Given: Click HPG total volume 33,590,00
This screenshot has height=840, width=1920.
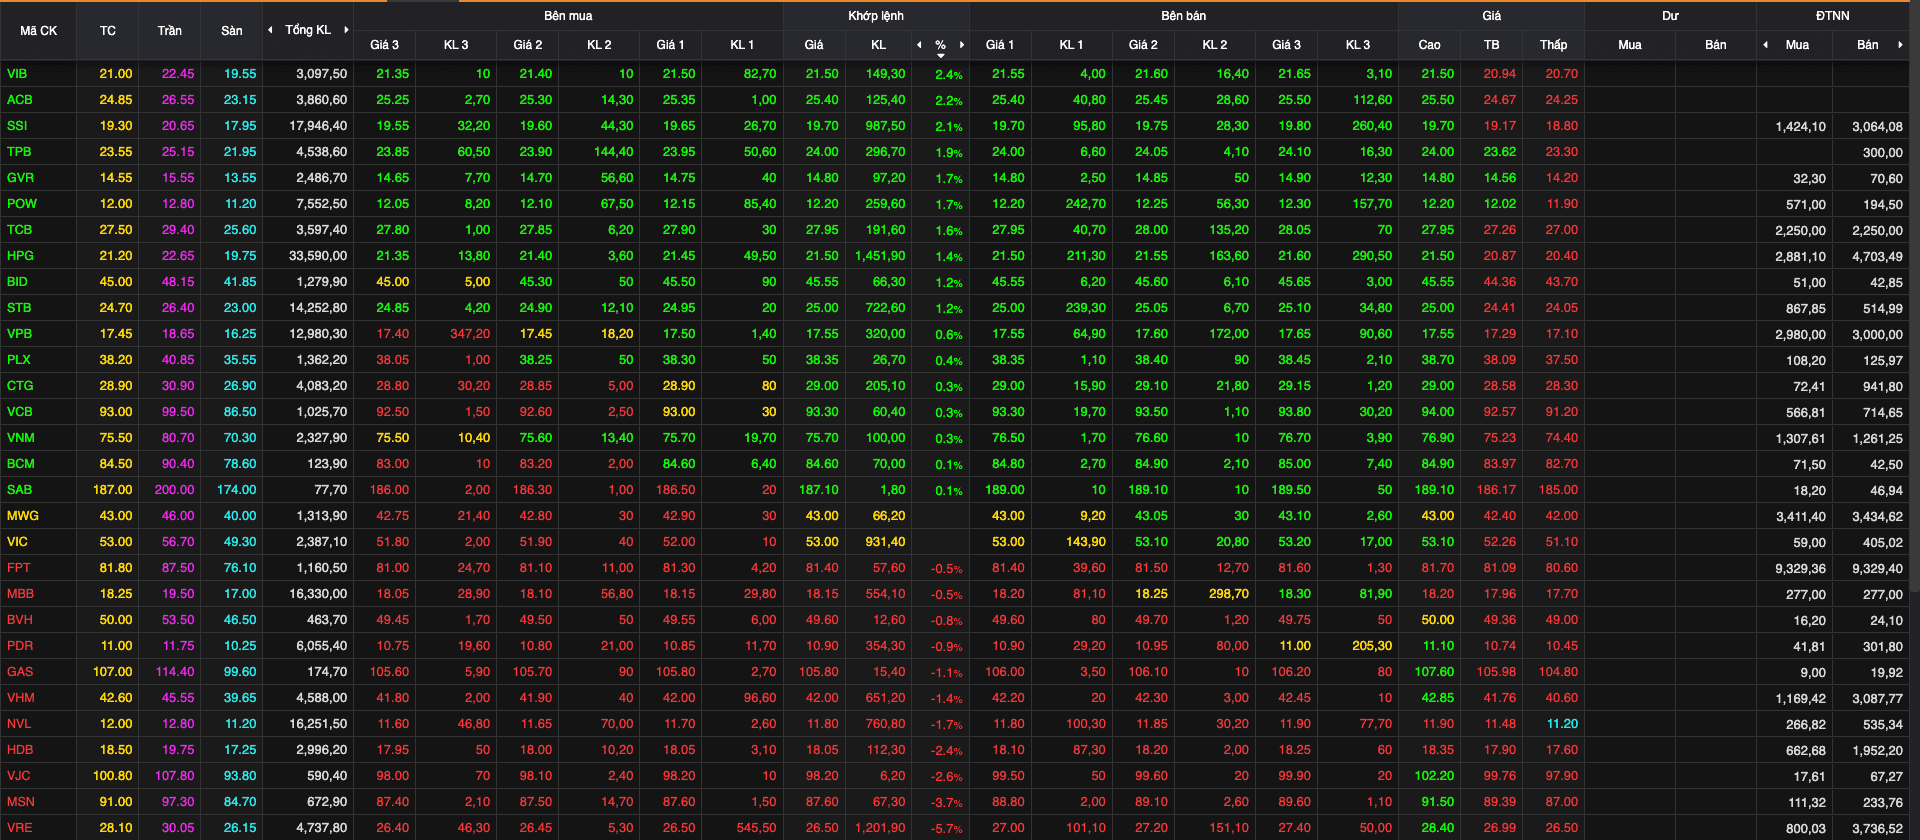Looking at the screenshot, I should 318,256.
